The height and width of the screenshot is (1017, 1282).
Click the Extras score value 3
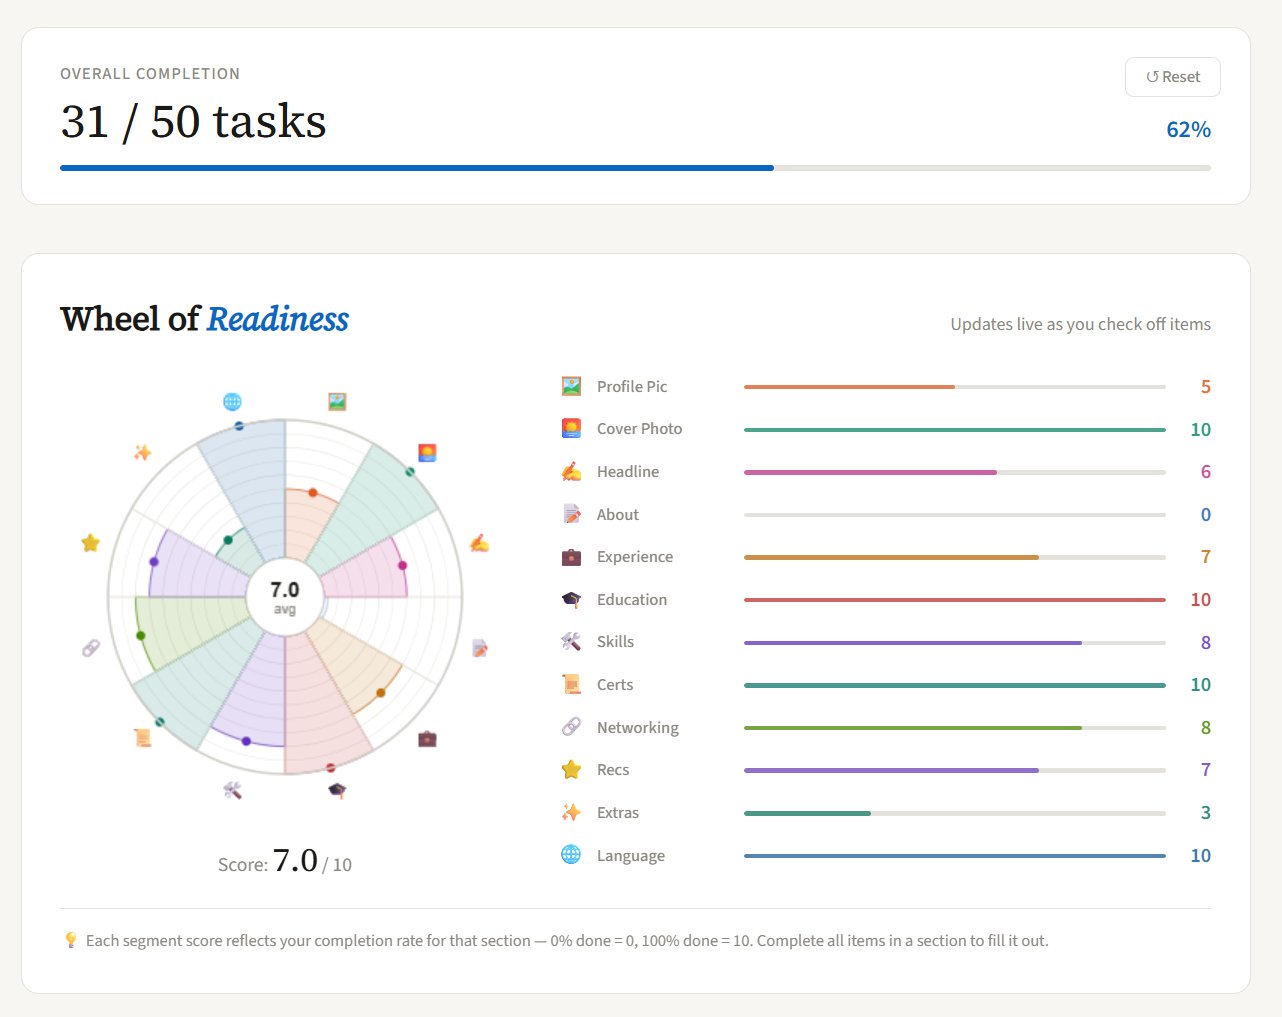pos(1205,813)
